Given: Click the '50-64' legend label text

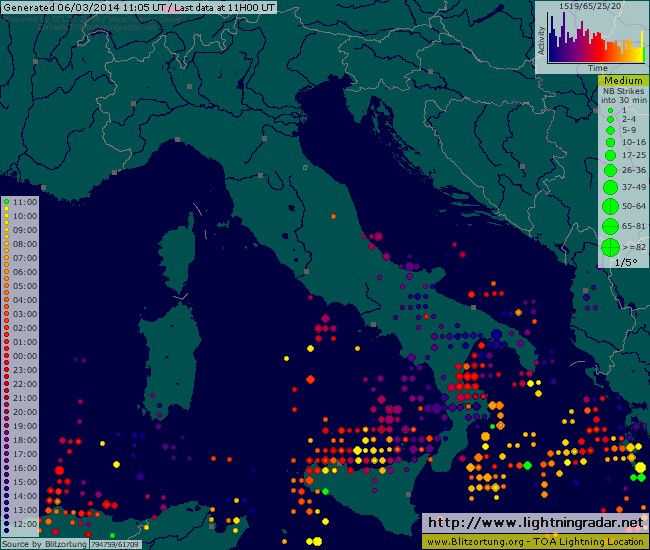Looking at the screenshot, I should 634,206.
